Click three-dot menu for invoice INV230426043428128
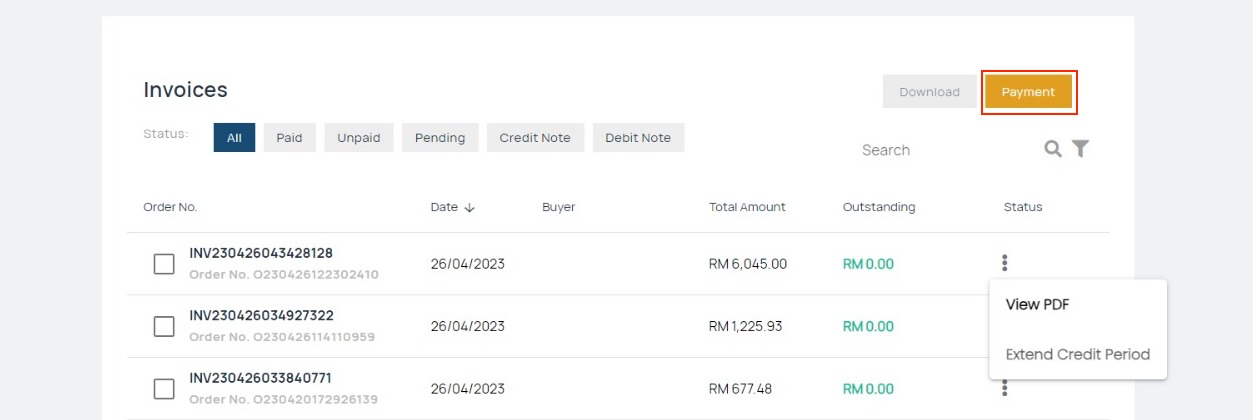 1004,263
